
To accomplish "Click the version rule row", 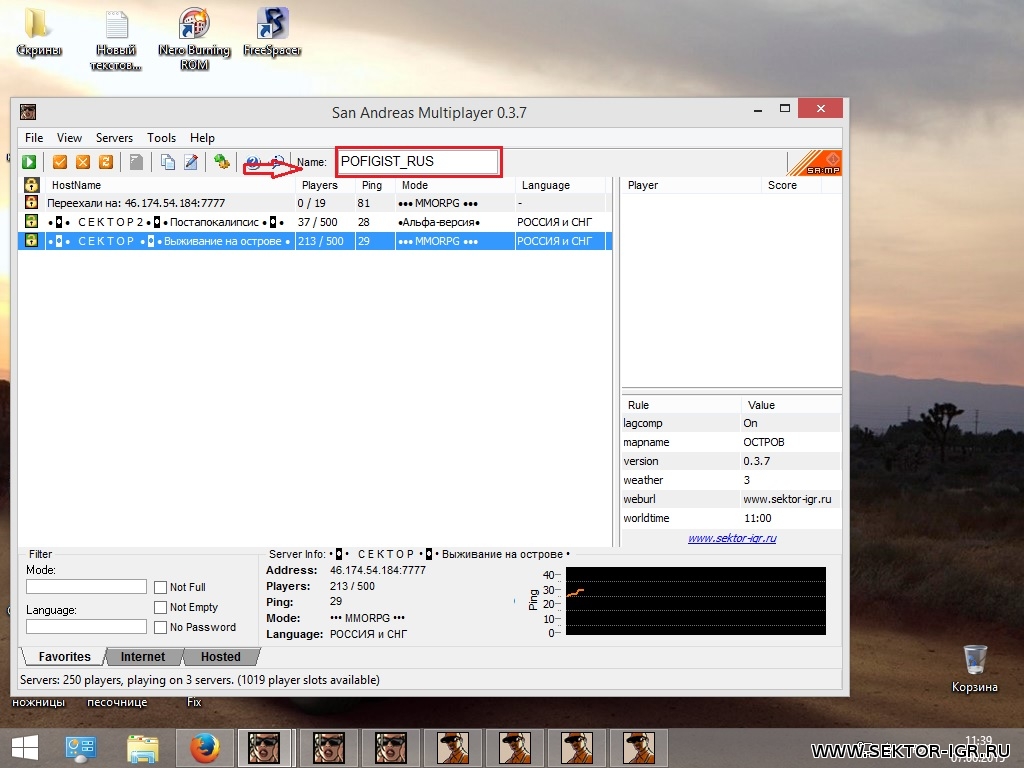I will (x=731, y=461).
